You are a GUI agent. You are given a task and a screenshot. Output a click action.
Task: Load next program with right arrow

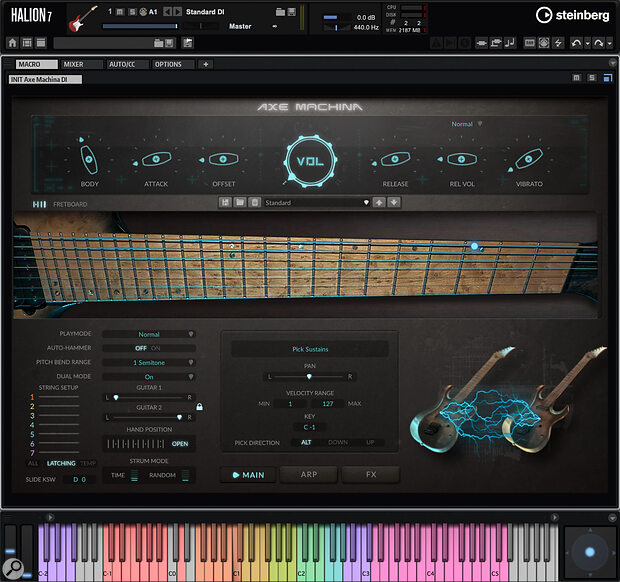pos(178,12)
